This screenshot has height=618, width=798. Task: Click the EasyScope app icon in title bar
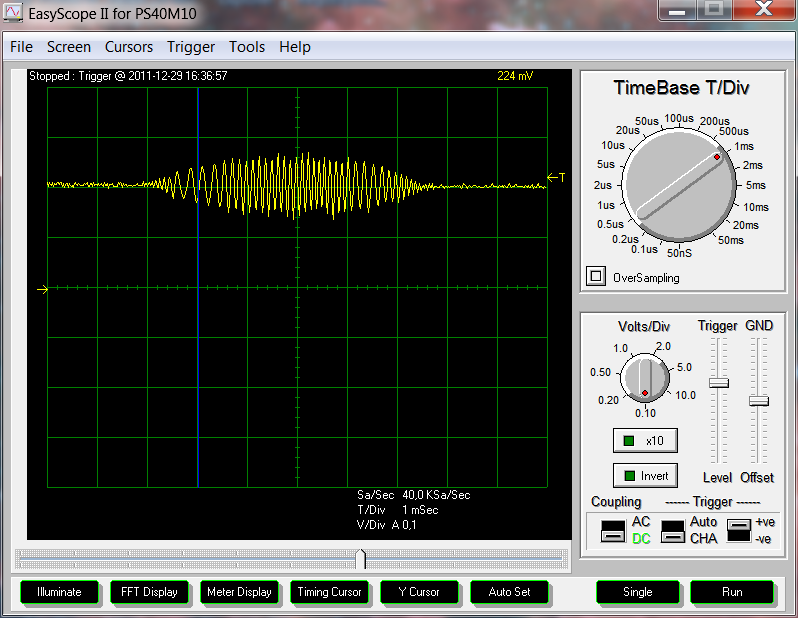pyautogui.click(x=14, y=11)
